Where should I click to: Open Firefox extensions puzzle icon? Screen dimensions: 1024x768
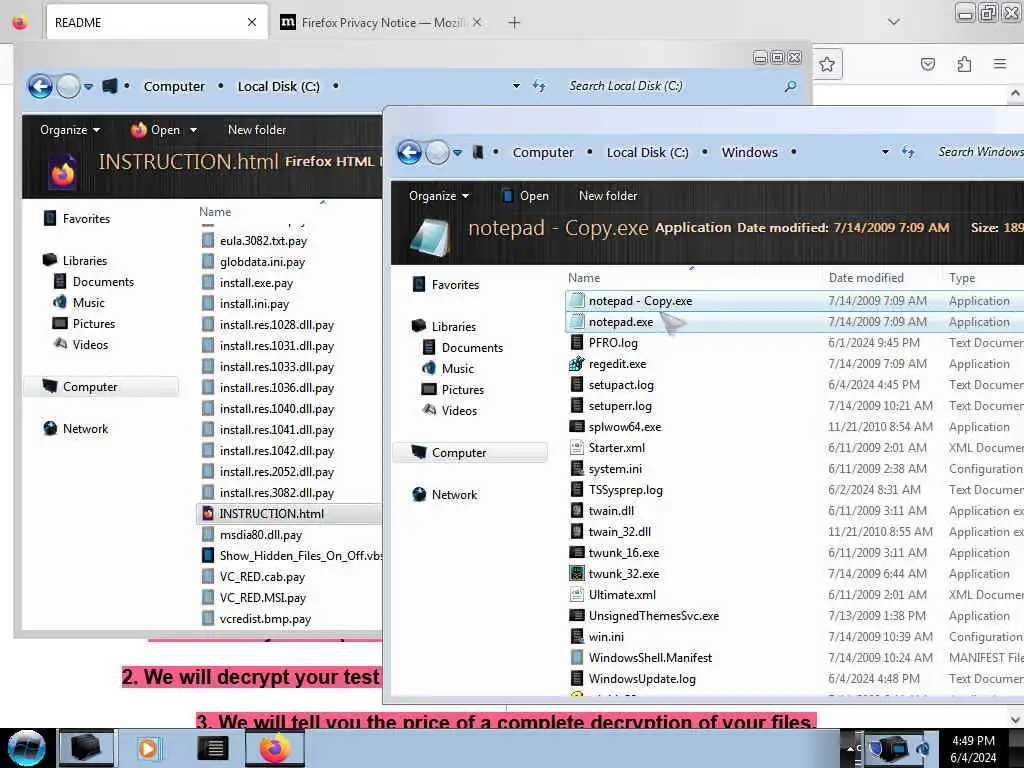click(964, 64)
